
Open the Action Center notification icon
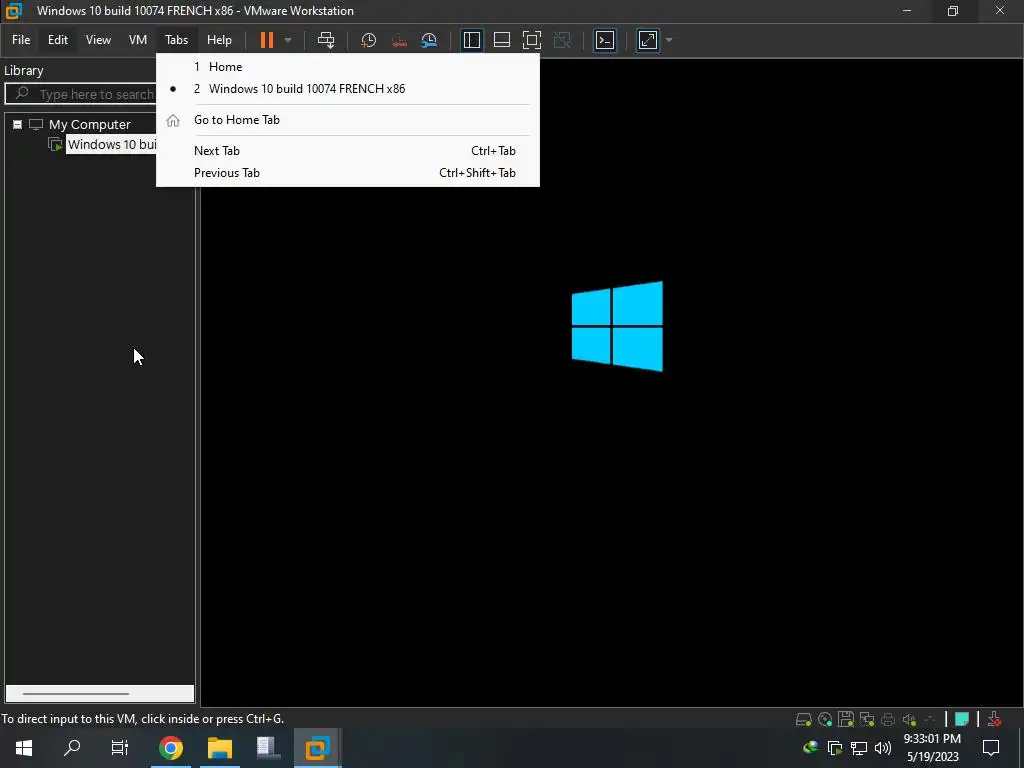point(991,748)
